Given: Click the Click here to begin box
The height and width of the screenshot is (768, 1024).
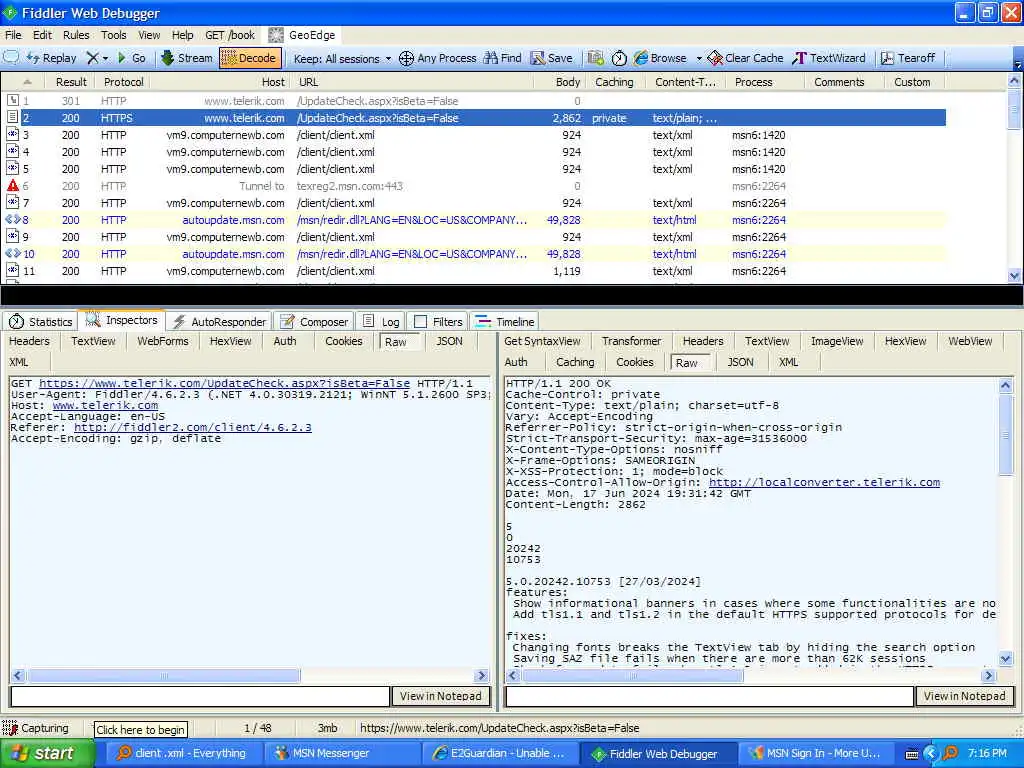Looking at the screenshot, I should (x=140, y=729).
